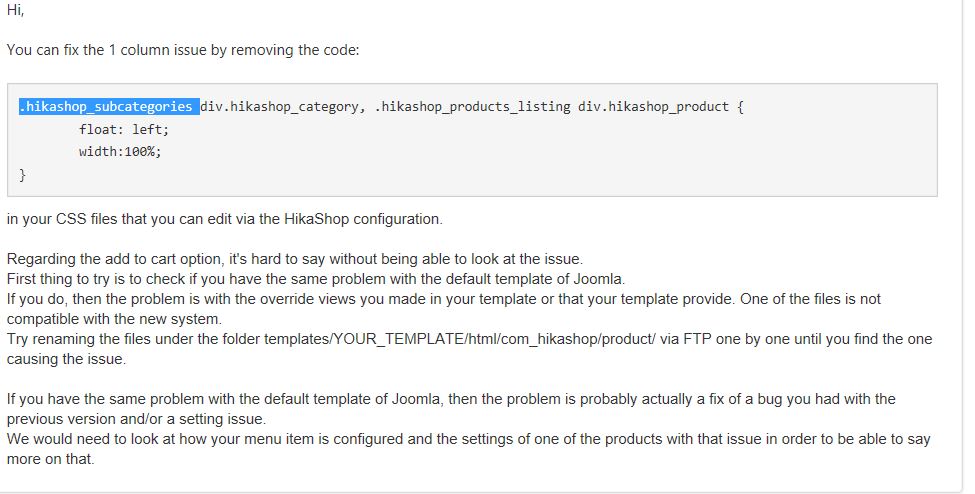Click the "previous version and/or a setting issue" line
This screenshot has width=975, height=494.
coord(136,419)
